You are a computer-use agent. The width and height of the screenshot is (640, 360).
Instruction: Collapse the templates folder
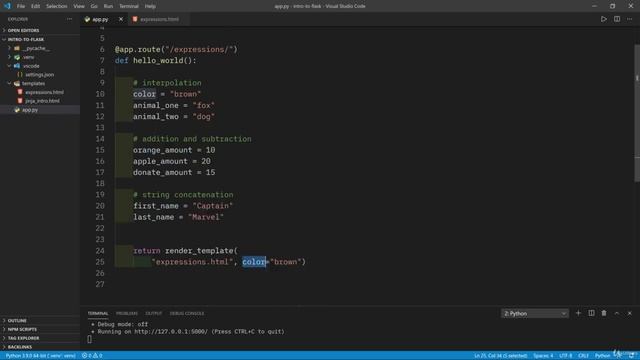click(33, 83)
